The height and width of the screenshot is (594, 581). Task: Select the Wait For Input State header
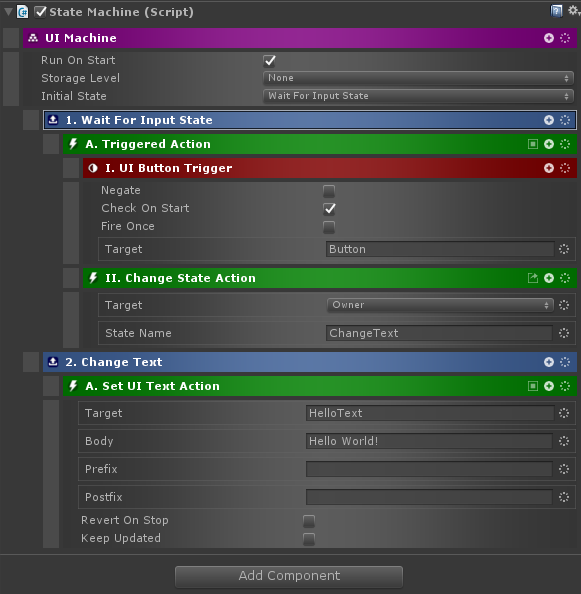(310, 120)
